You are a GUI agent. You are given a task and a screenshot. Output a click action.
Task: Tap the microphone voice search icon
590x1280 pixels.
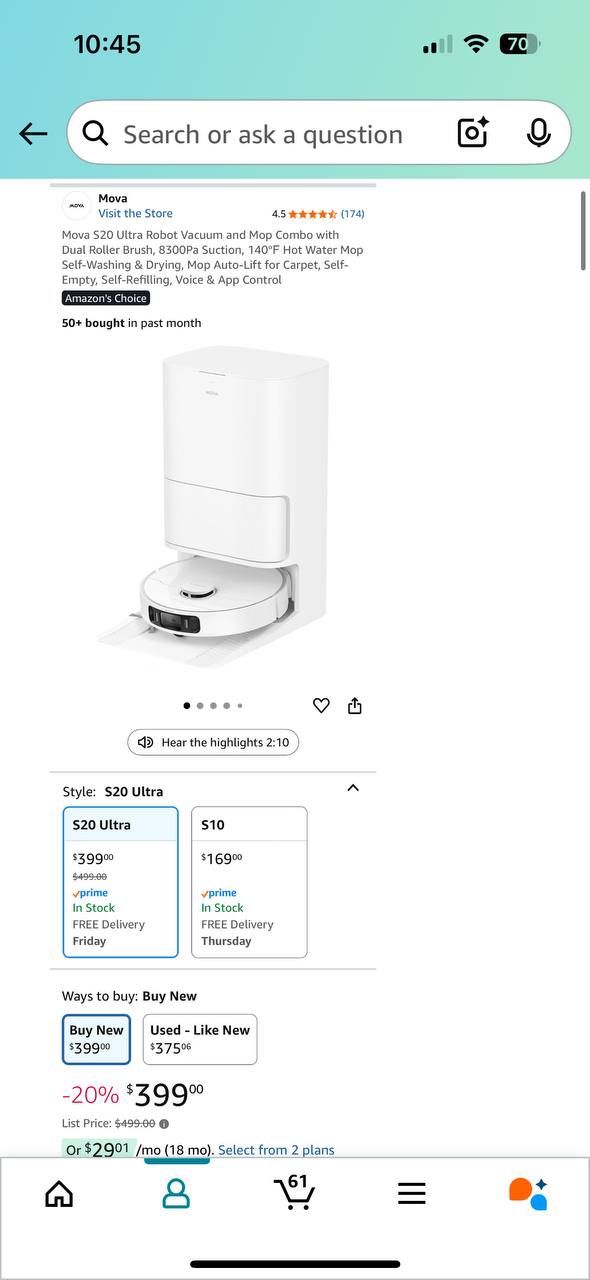click(538, 132)
